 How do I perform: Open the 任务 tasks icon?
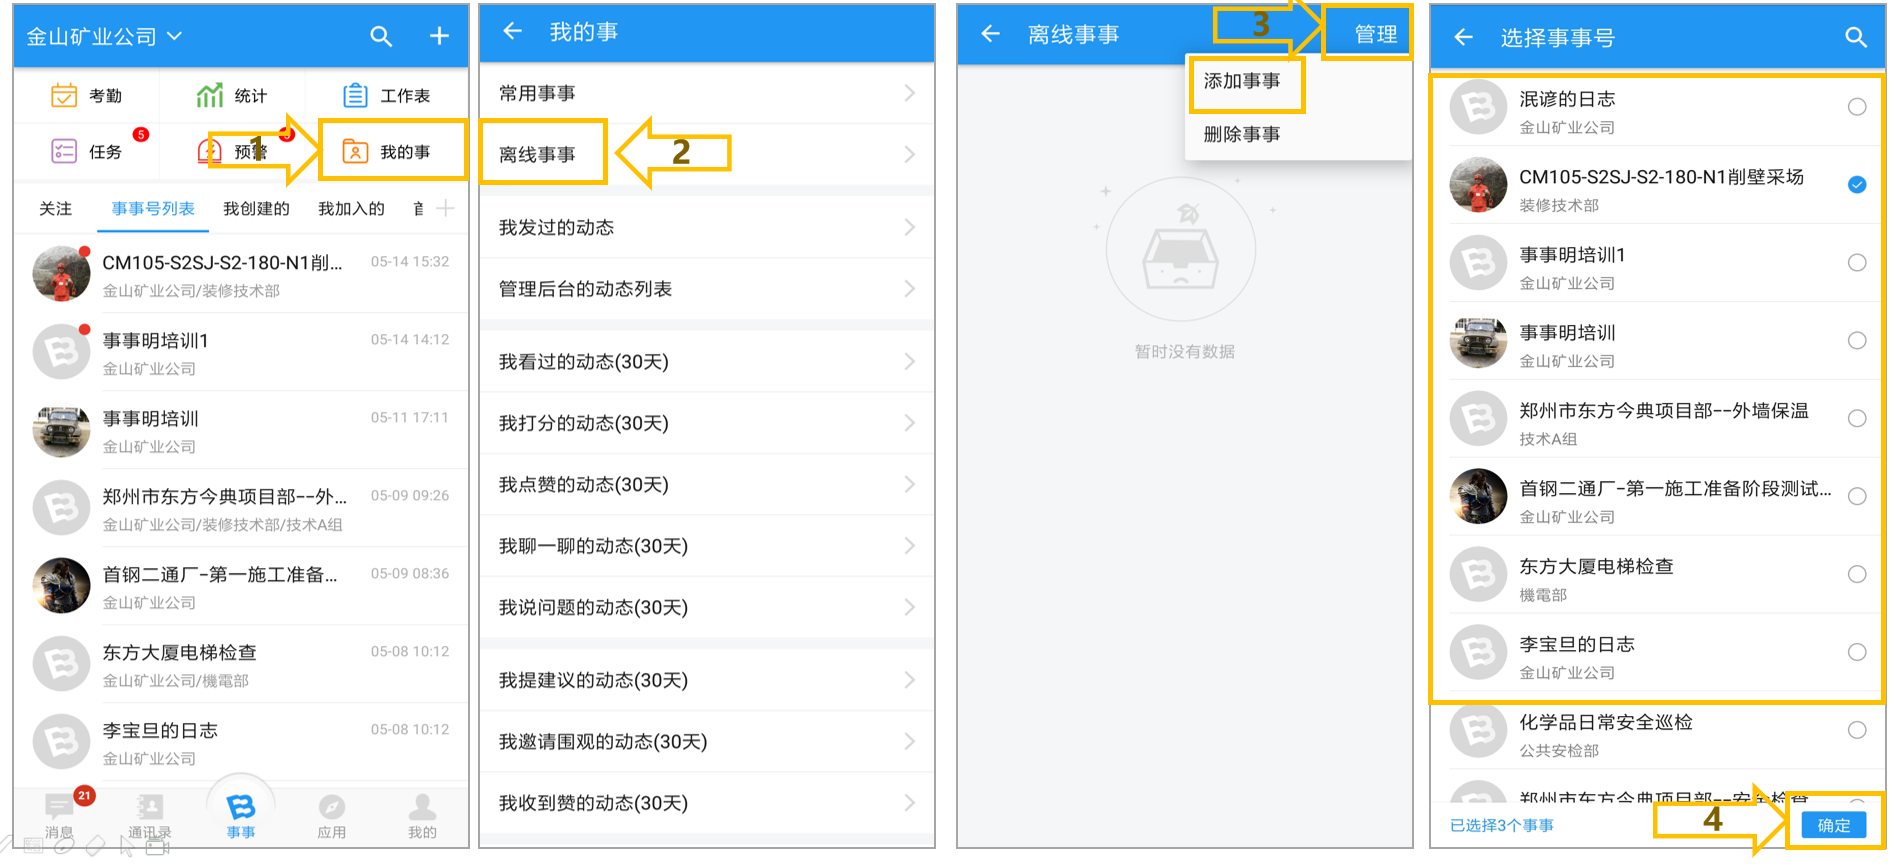click(64, 151)
